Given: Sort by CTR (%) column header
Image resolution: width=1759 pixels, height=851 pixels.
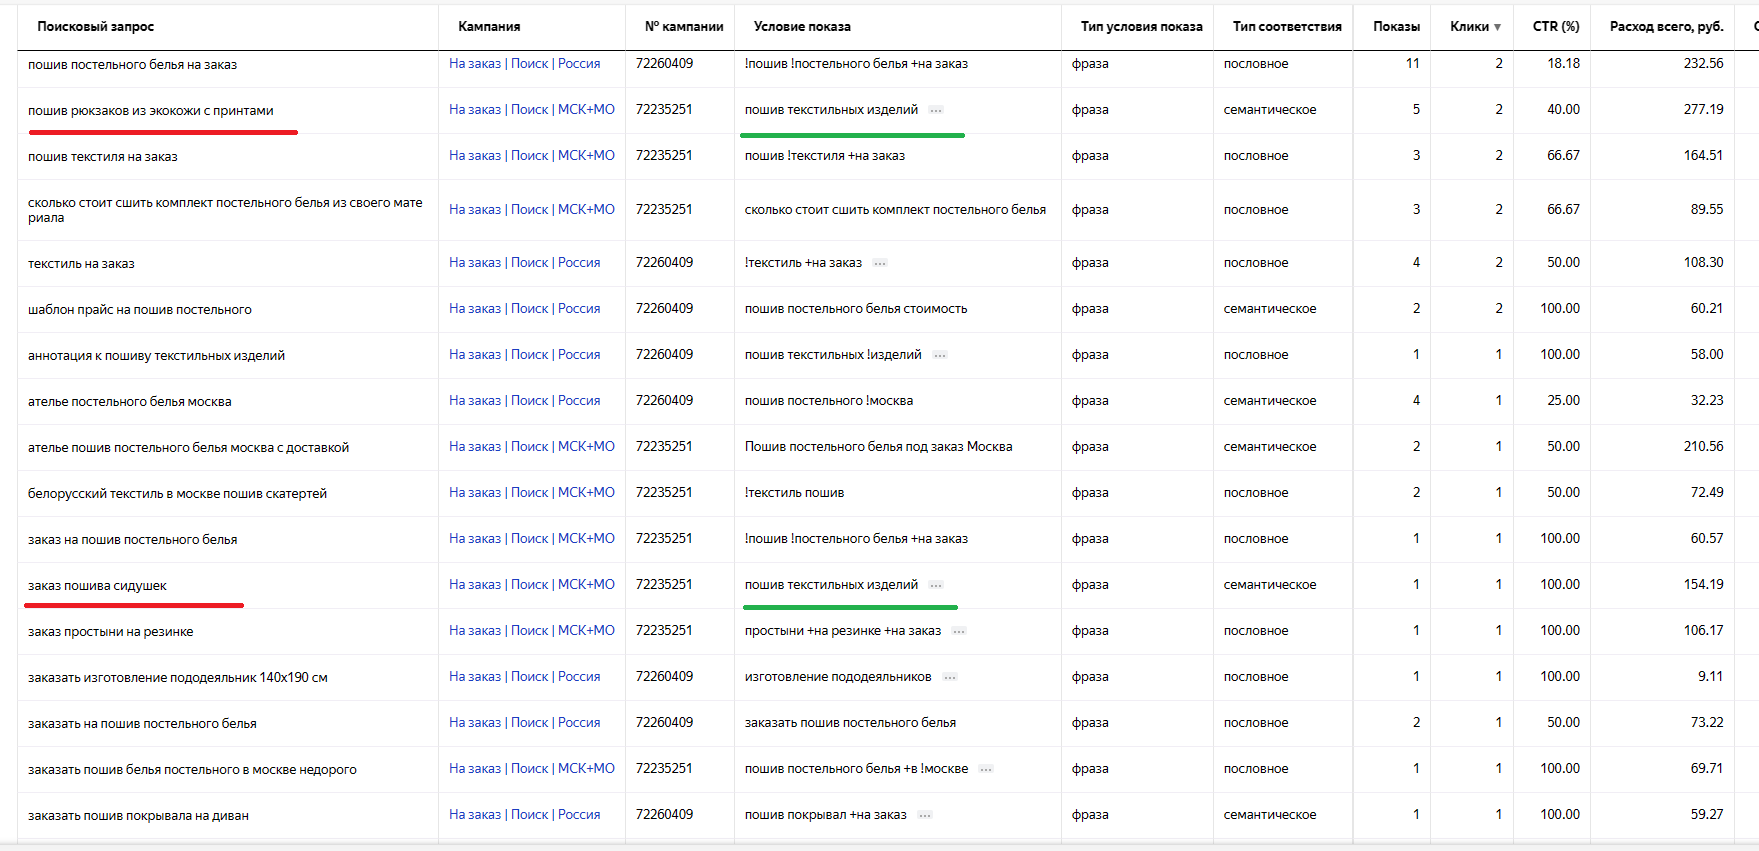Looking at the screenshot, I should point(1556,26).
